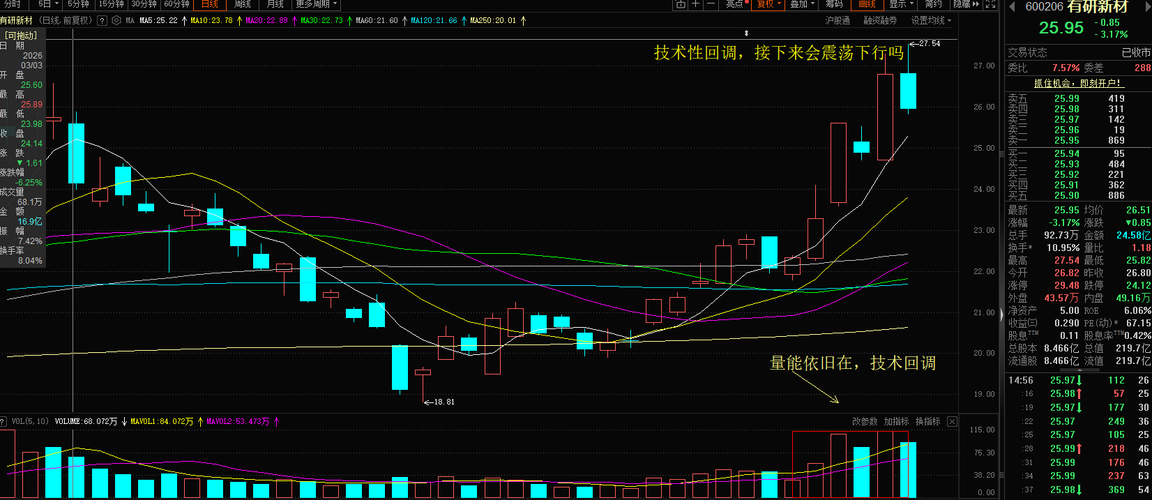Screen dimensions: 1152x500
Task: Click the right panel collapse arrow handle
Action: [x=1002, y=314]
